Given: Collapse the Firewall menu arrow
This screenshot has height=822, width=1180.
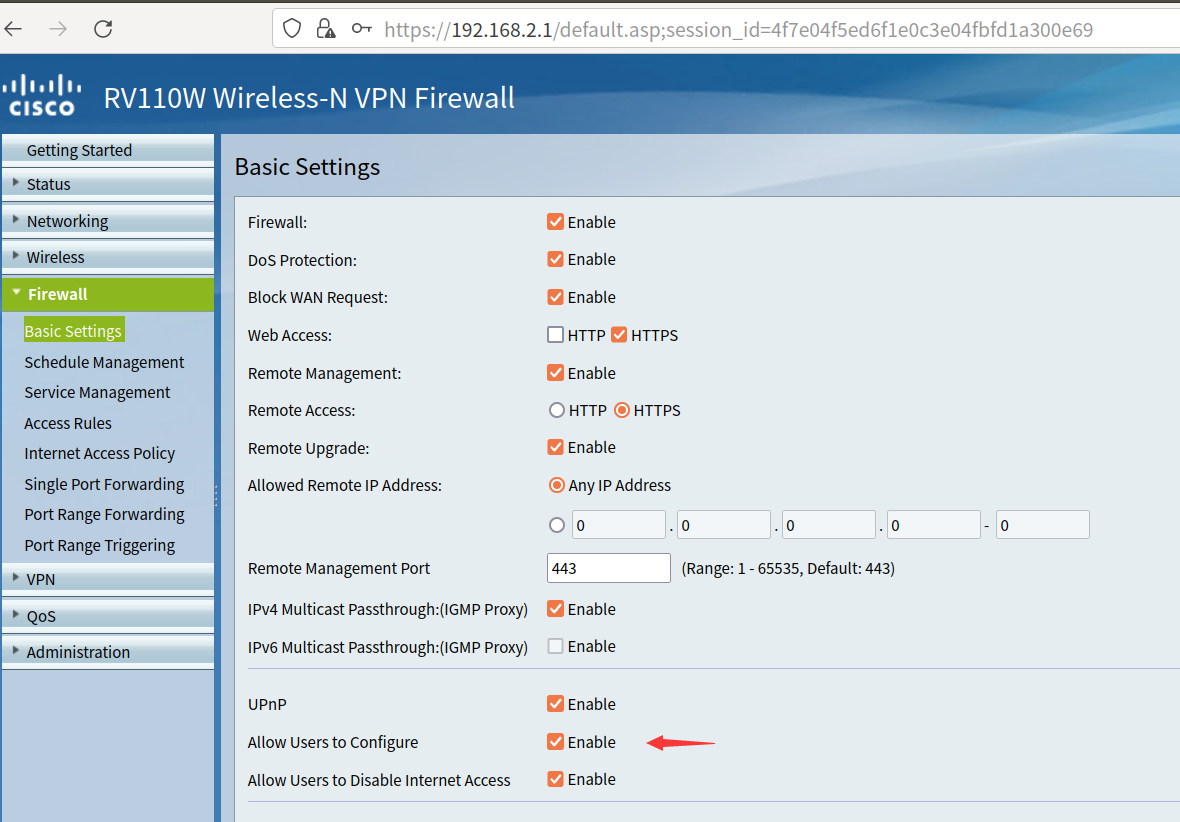Looking at the screenshot, I should pyautogui.click(x=16, y=292).
